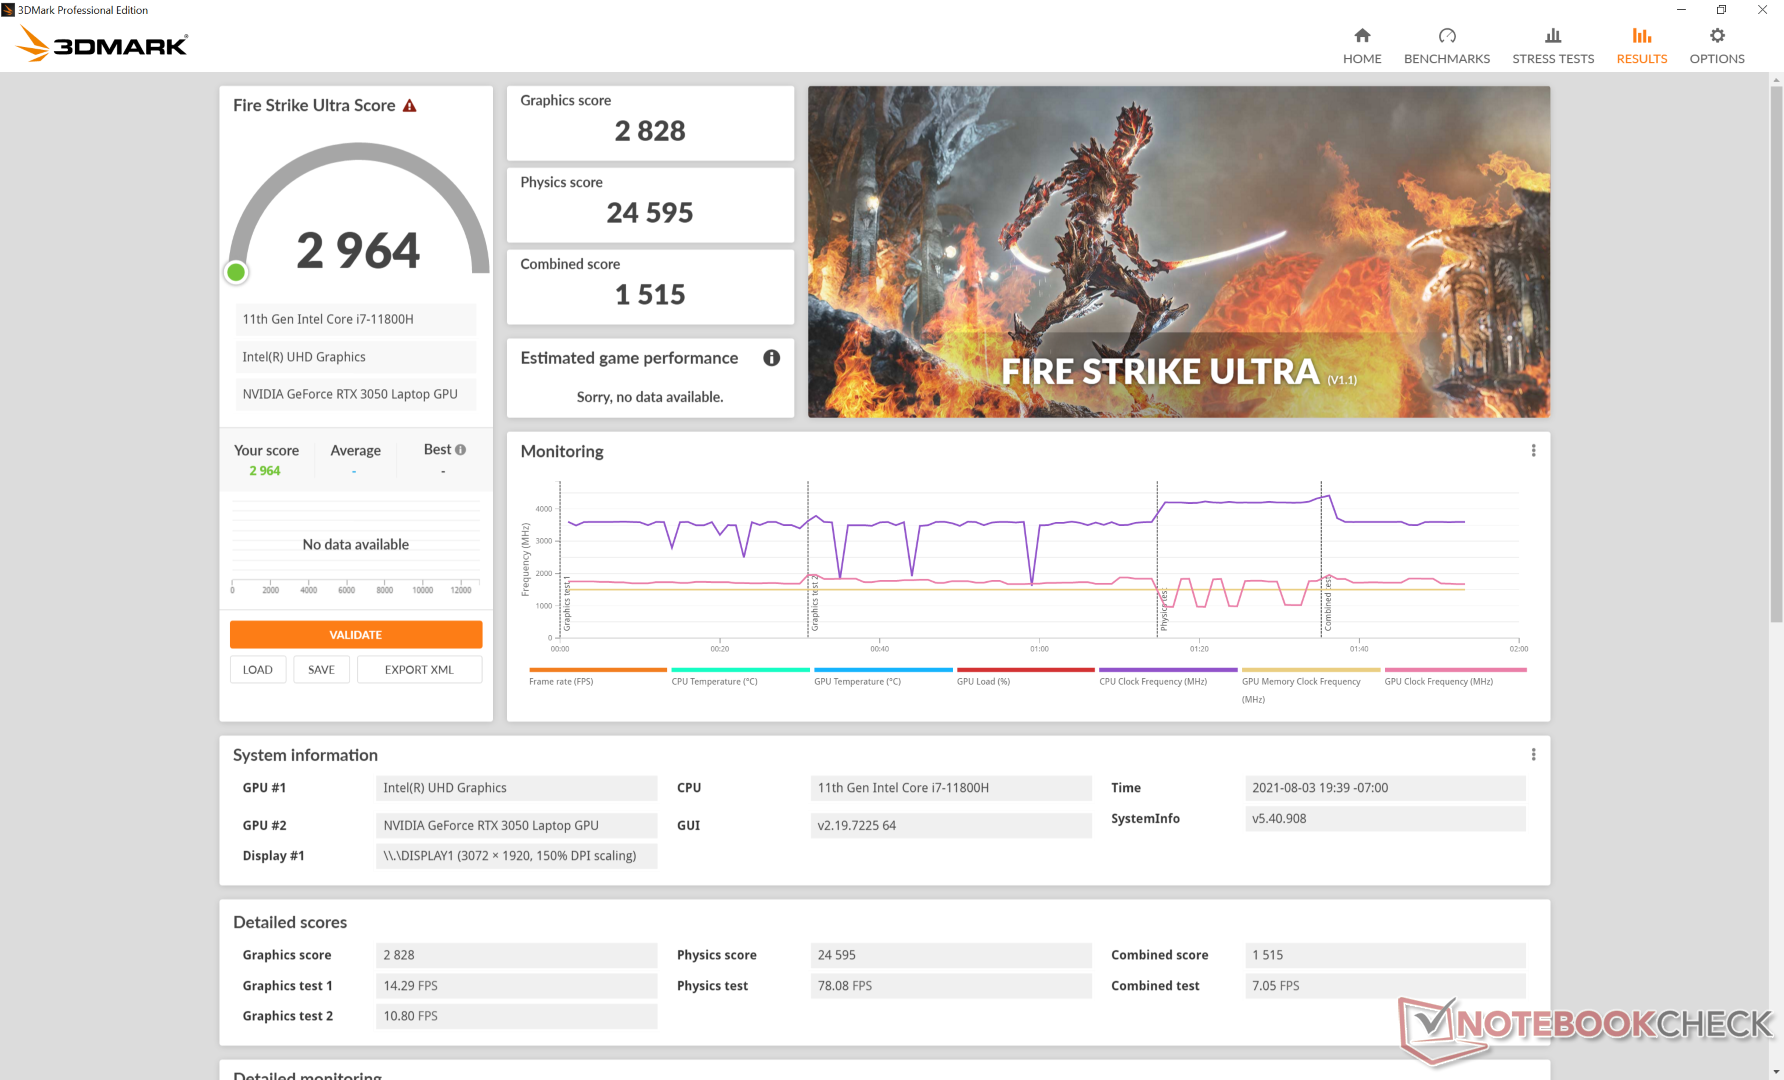
Task: Open the Options tab
Action: pos(1717,46)
